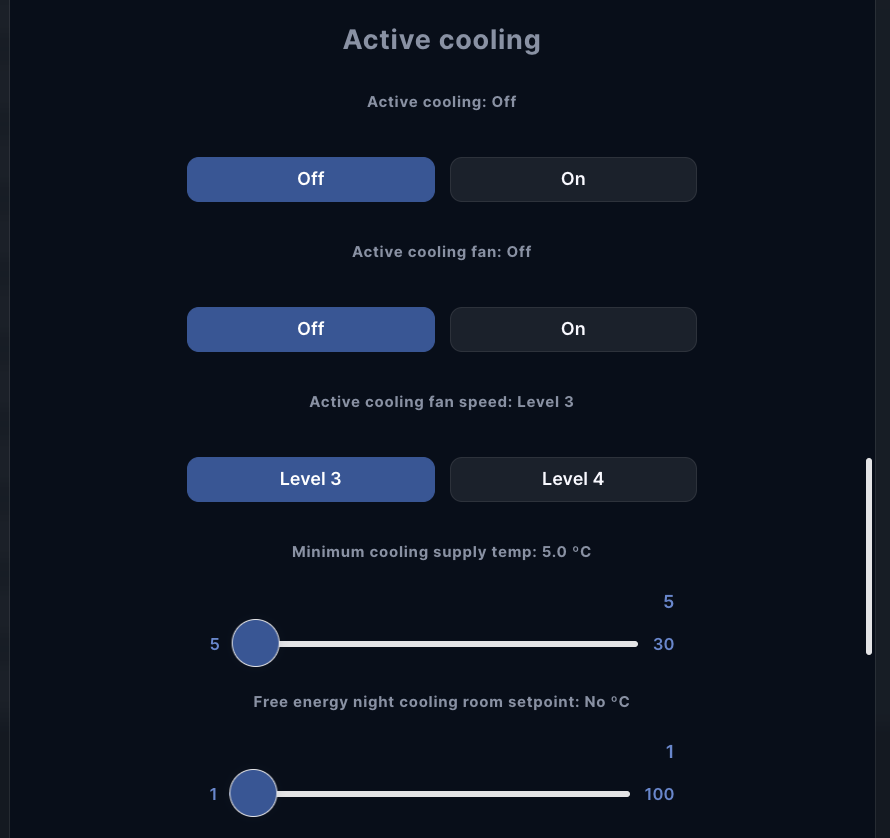Click the maximum value 100 beside setpoint slider
The image size is (890, 838).
pyautogui.click(x=659, y=794)
